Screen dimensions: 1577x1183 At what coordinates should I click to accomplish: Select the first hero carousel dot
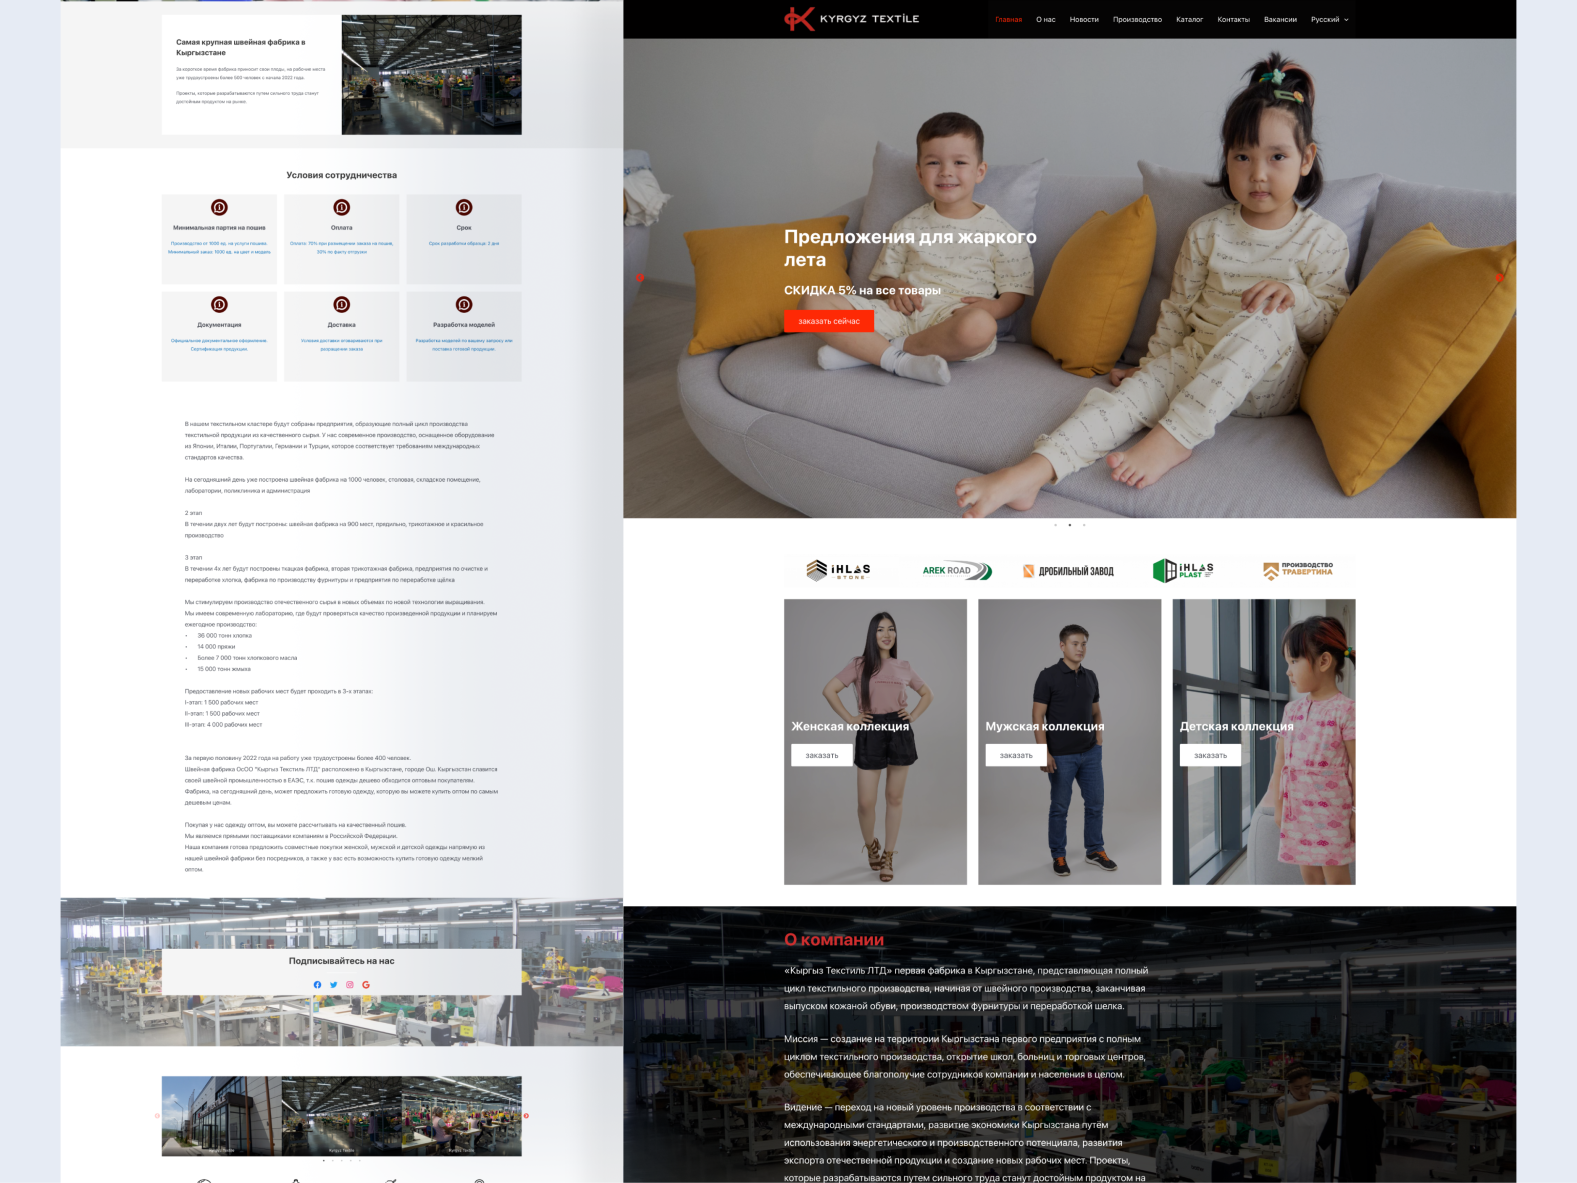pos(1056,525)
